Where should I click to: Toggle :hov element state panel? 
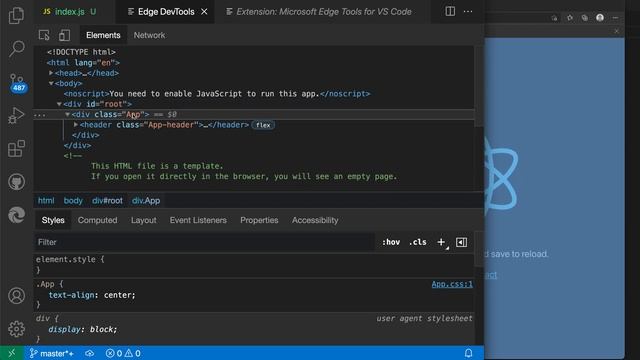pyautogui.click(x=391, y=242)
